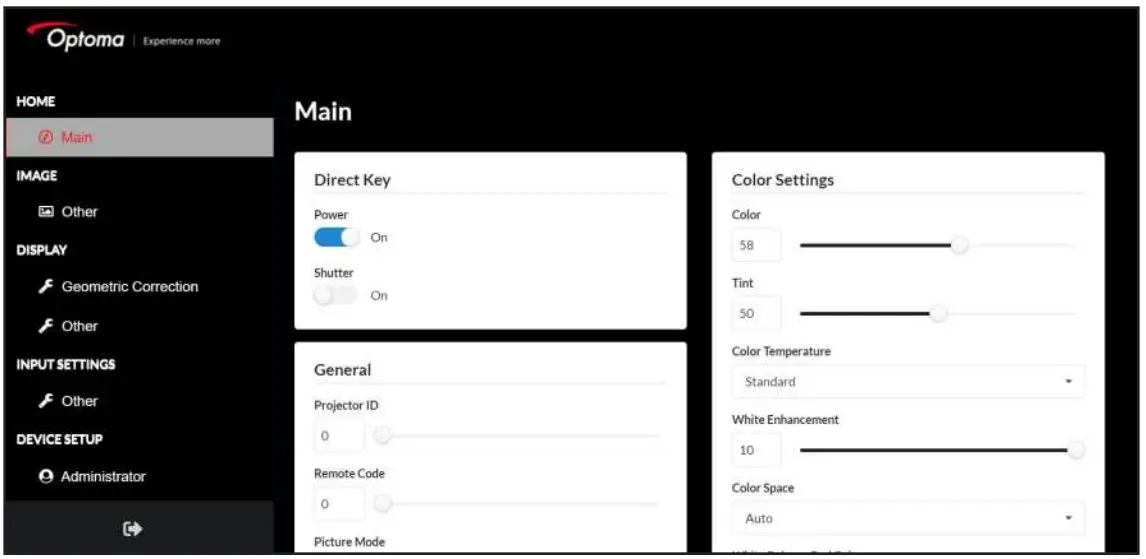The width and height of the screenshot is (1146, 559).
Task: Click the White Enhancement value field
Action: (x=757, y=451)
